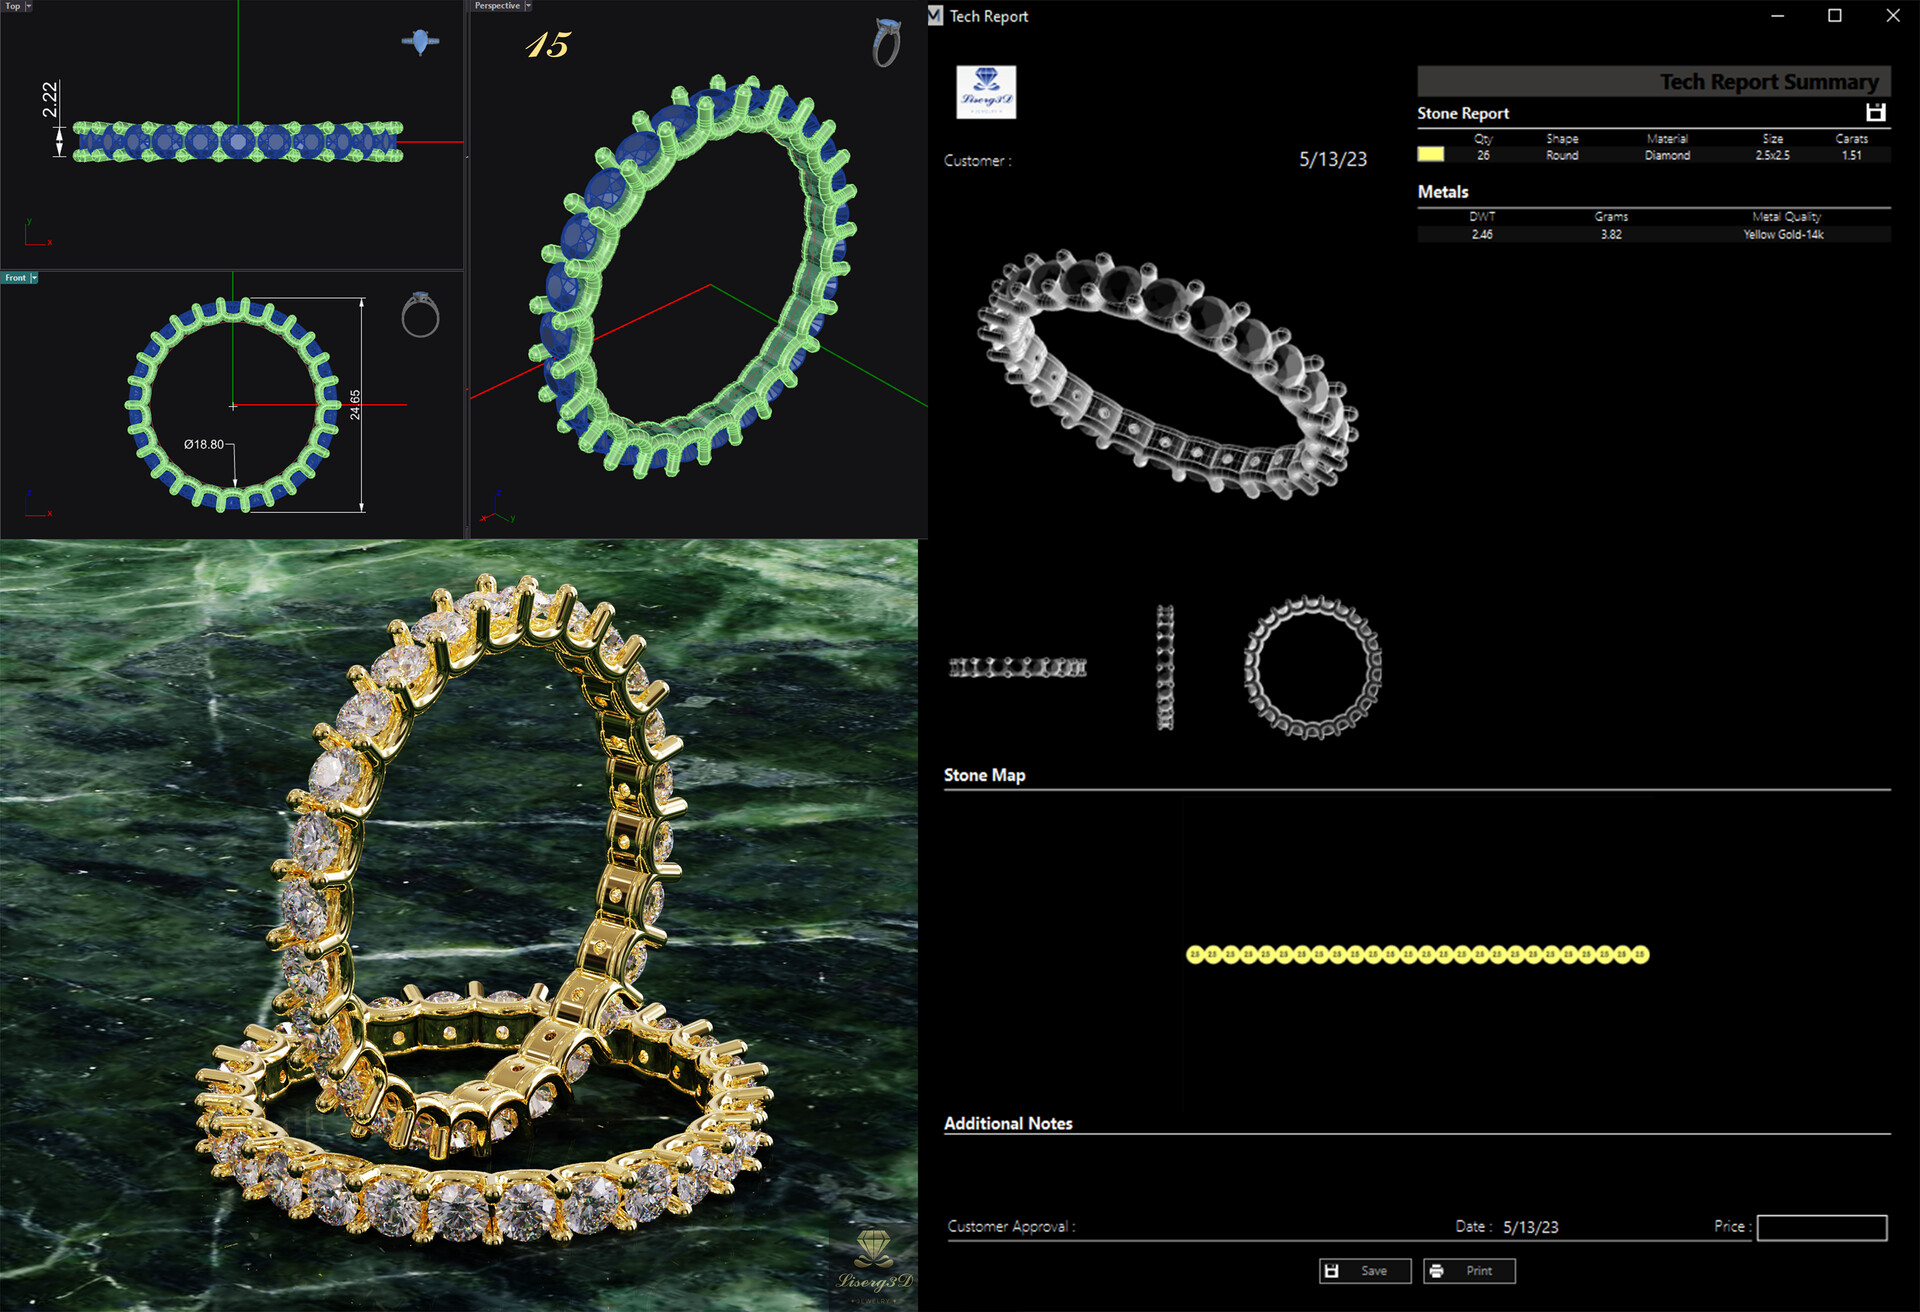Click the yellow diamond color swatch

click(1430, 154)
